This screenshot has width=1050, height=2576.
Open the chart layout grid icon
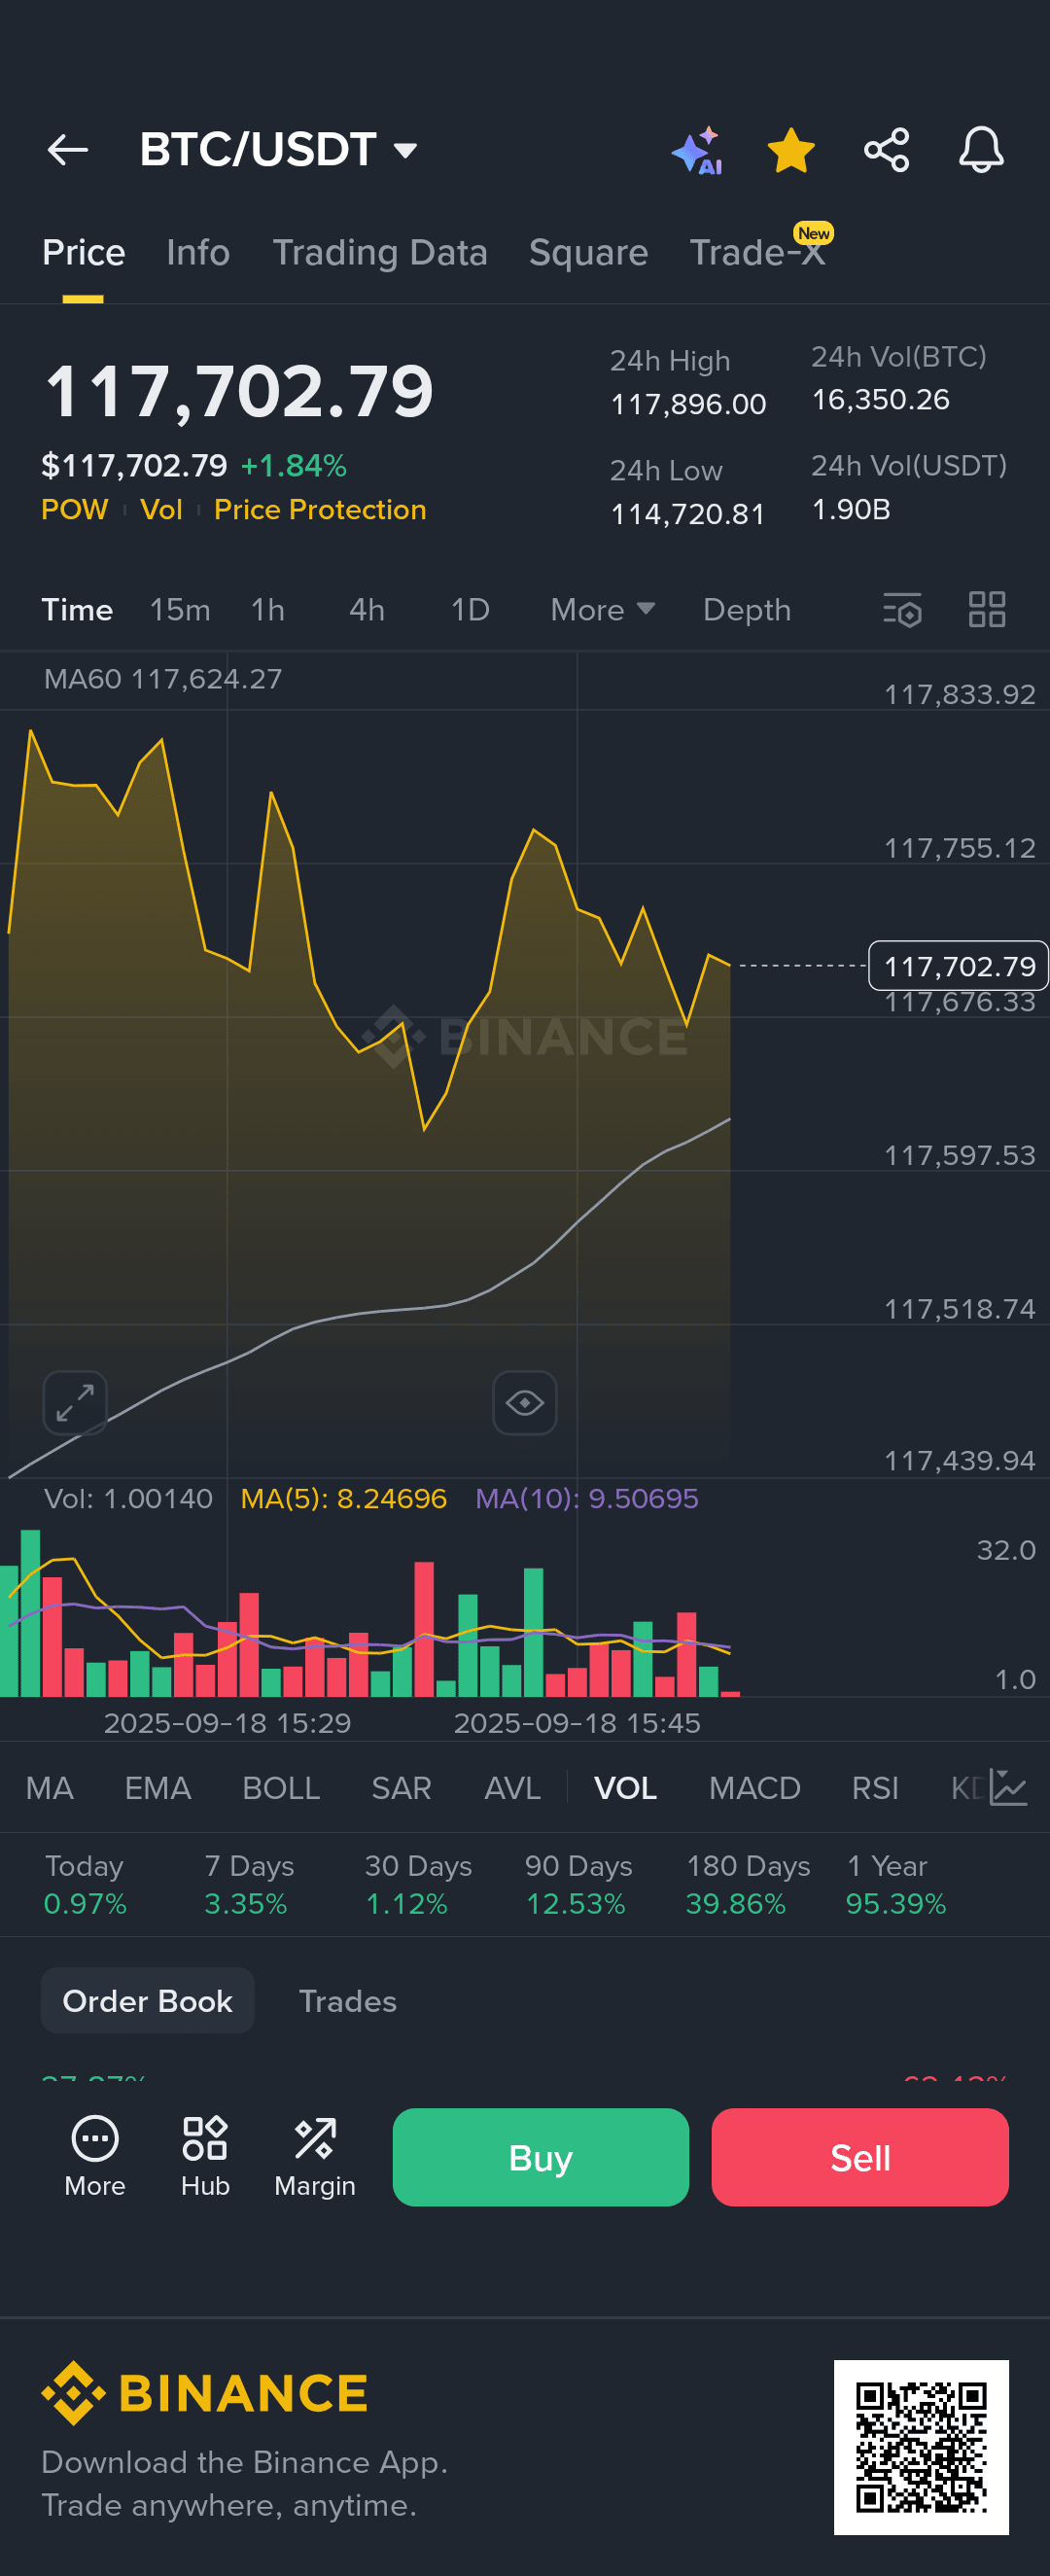pos(987,609)
